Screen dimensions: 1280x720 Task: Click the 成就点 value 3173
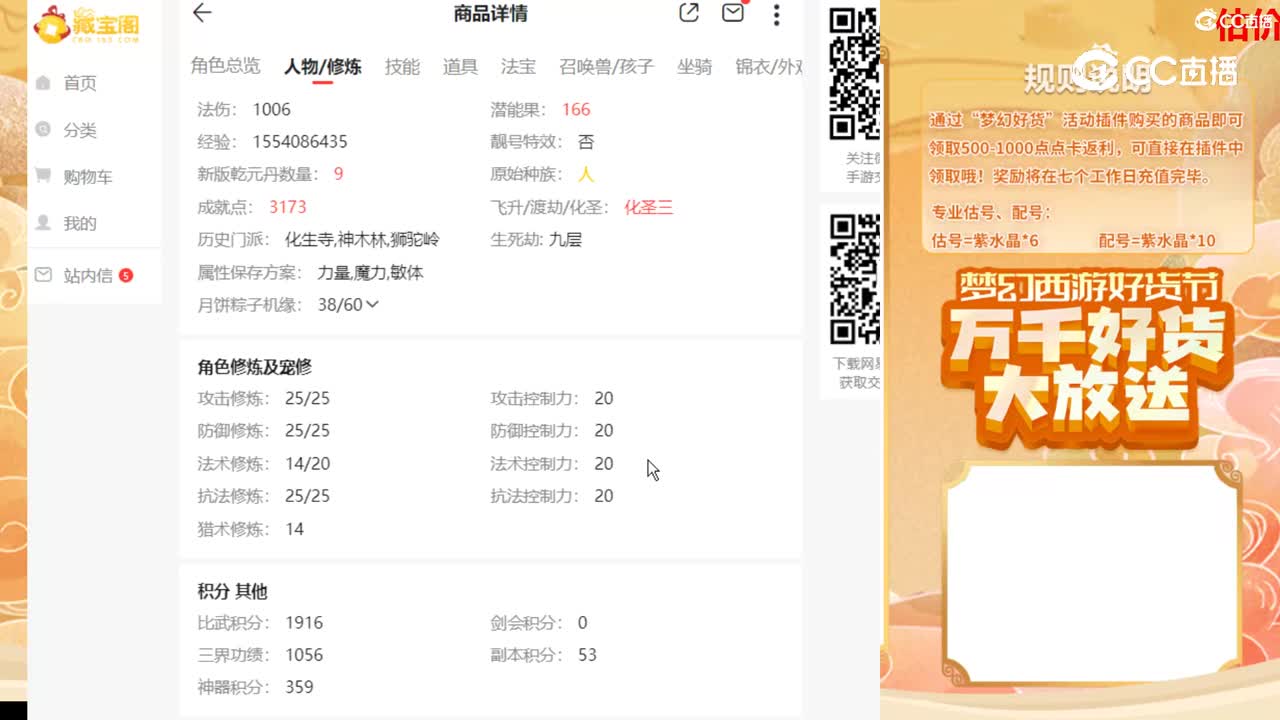(288, 207)
